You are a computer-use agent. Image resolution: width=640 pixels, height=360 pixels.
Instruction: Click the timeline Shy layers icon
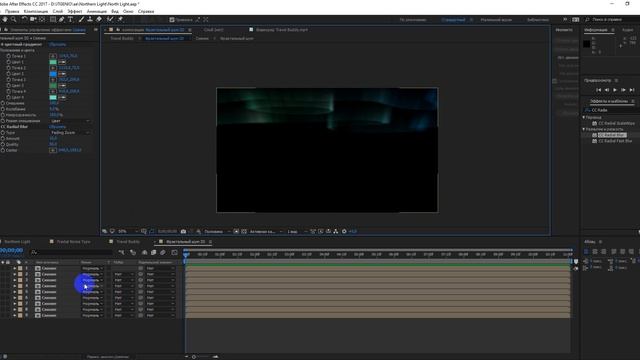[144, 253]
